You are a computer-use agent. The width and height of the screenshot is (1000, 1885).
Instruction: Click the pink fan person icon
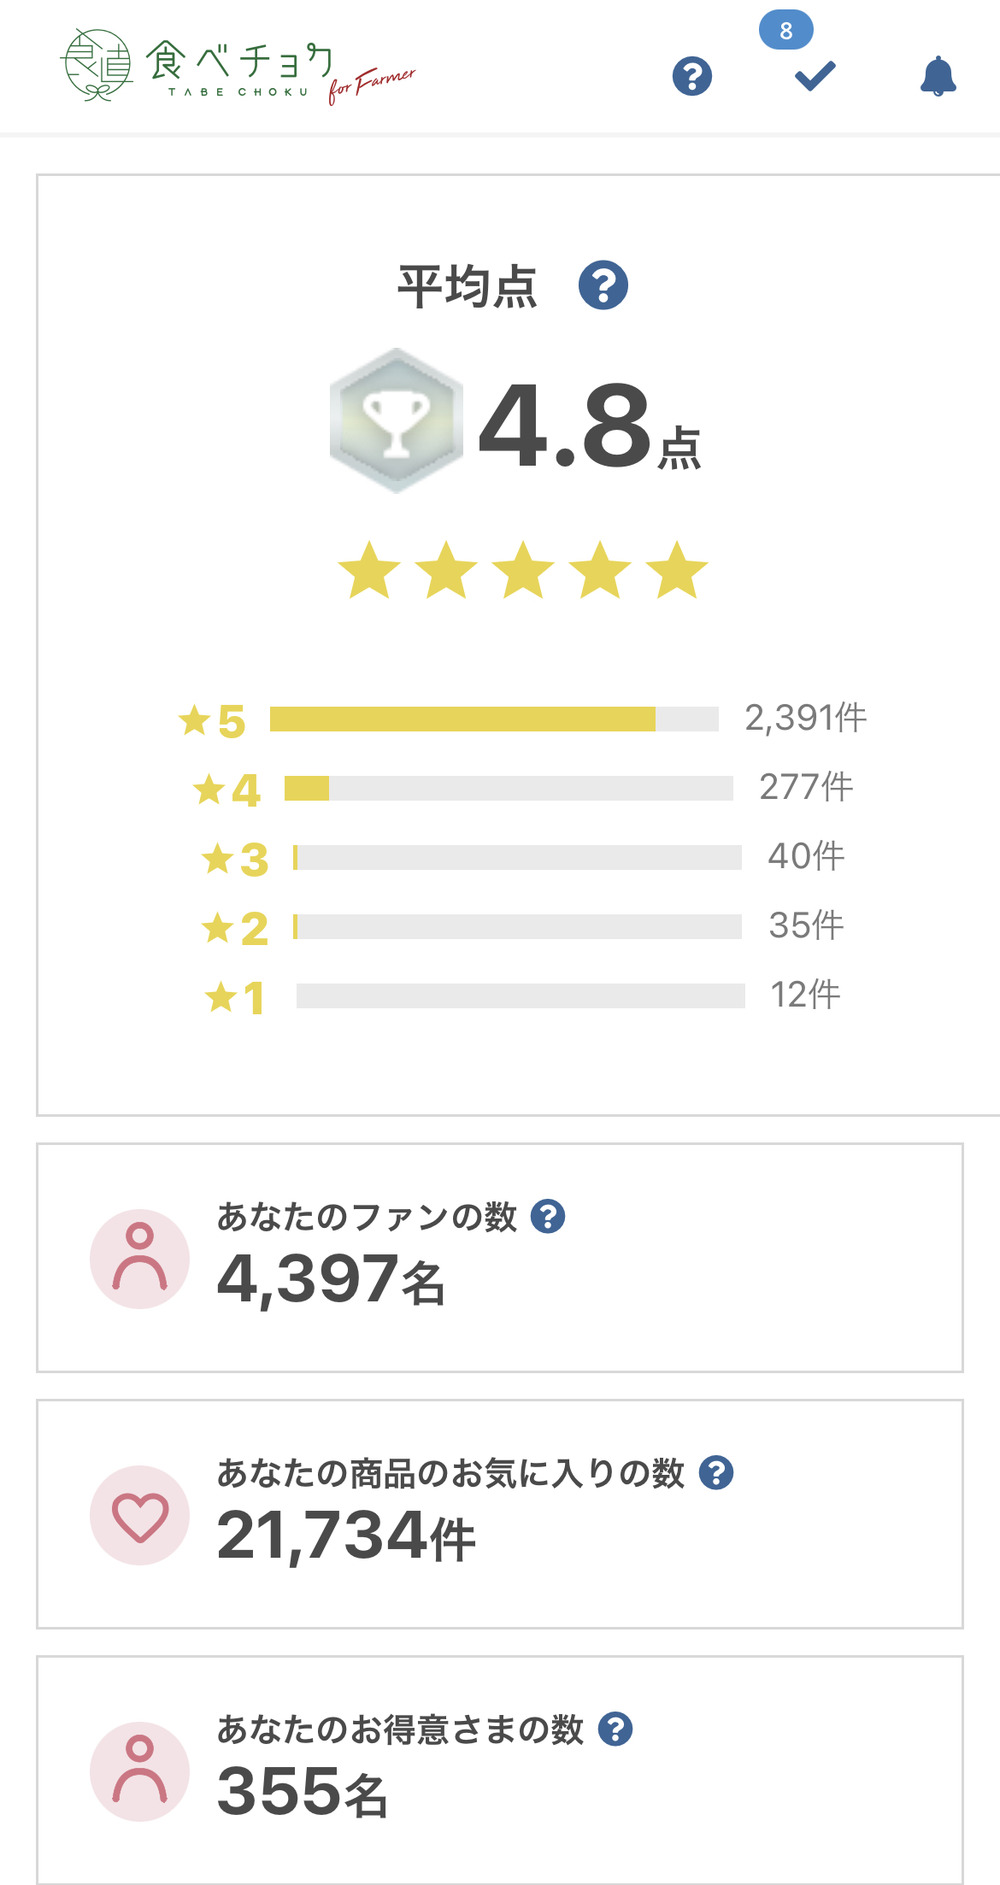(x=140, y=1258)
